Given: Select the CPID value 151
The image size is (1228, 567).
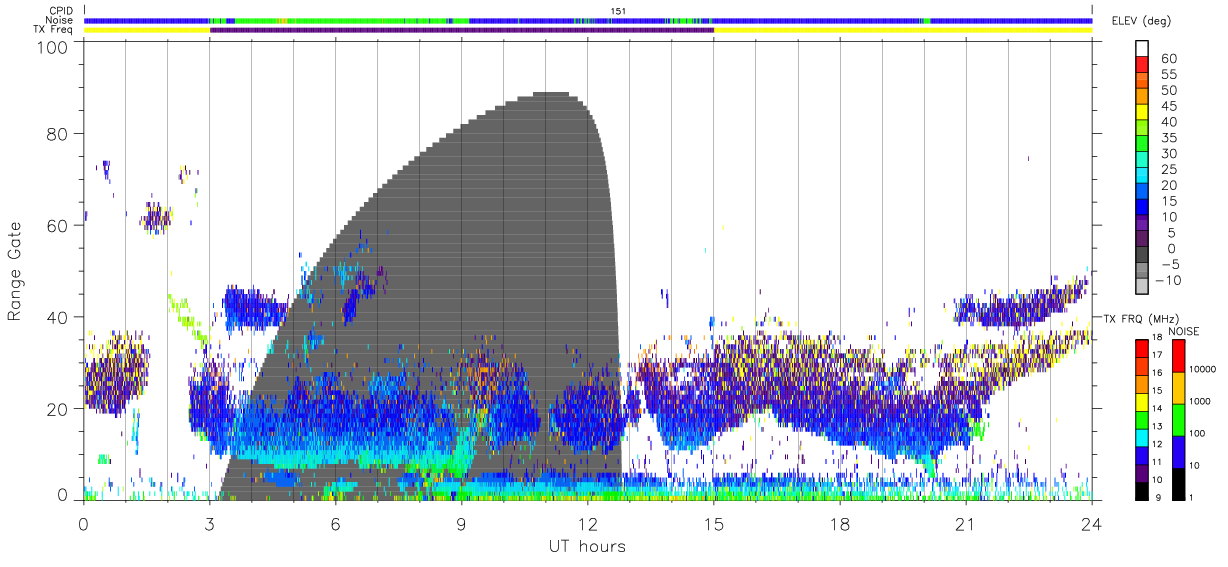Looking at the screenshot, I should 617,11.
